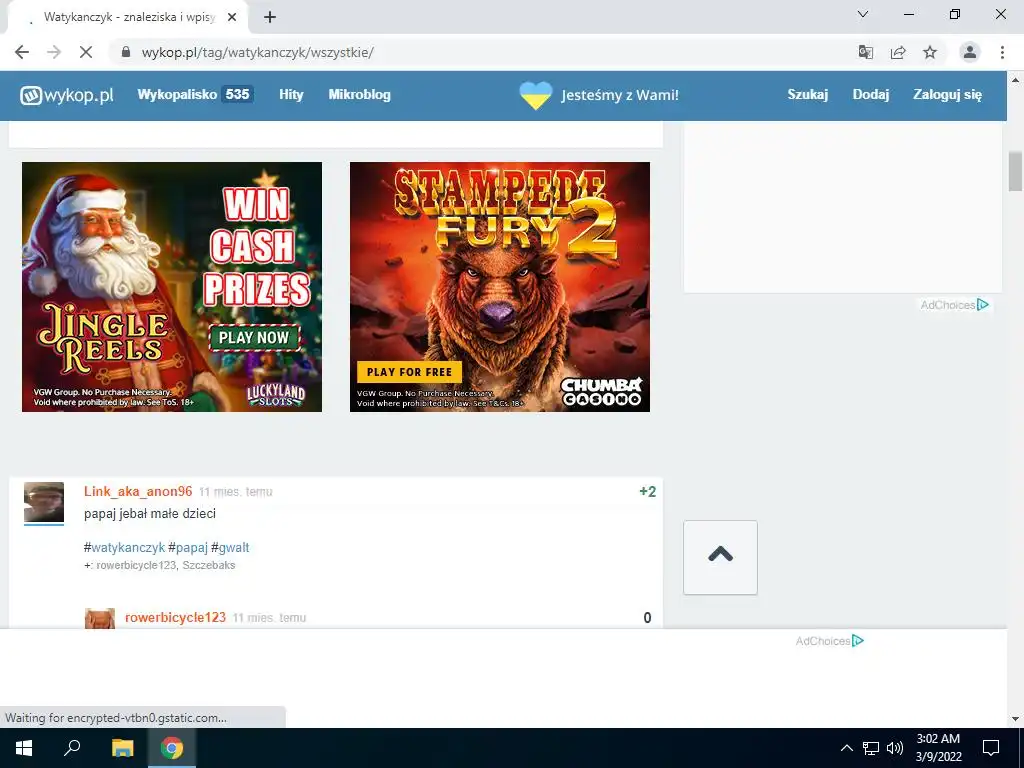The height and width of the screenshot is (768, 1024).
Task: Open the Hity section
Action: pos(291,95)
